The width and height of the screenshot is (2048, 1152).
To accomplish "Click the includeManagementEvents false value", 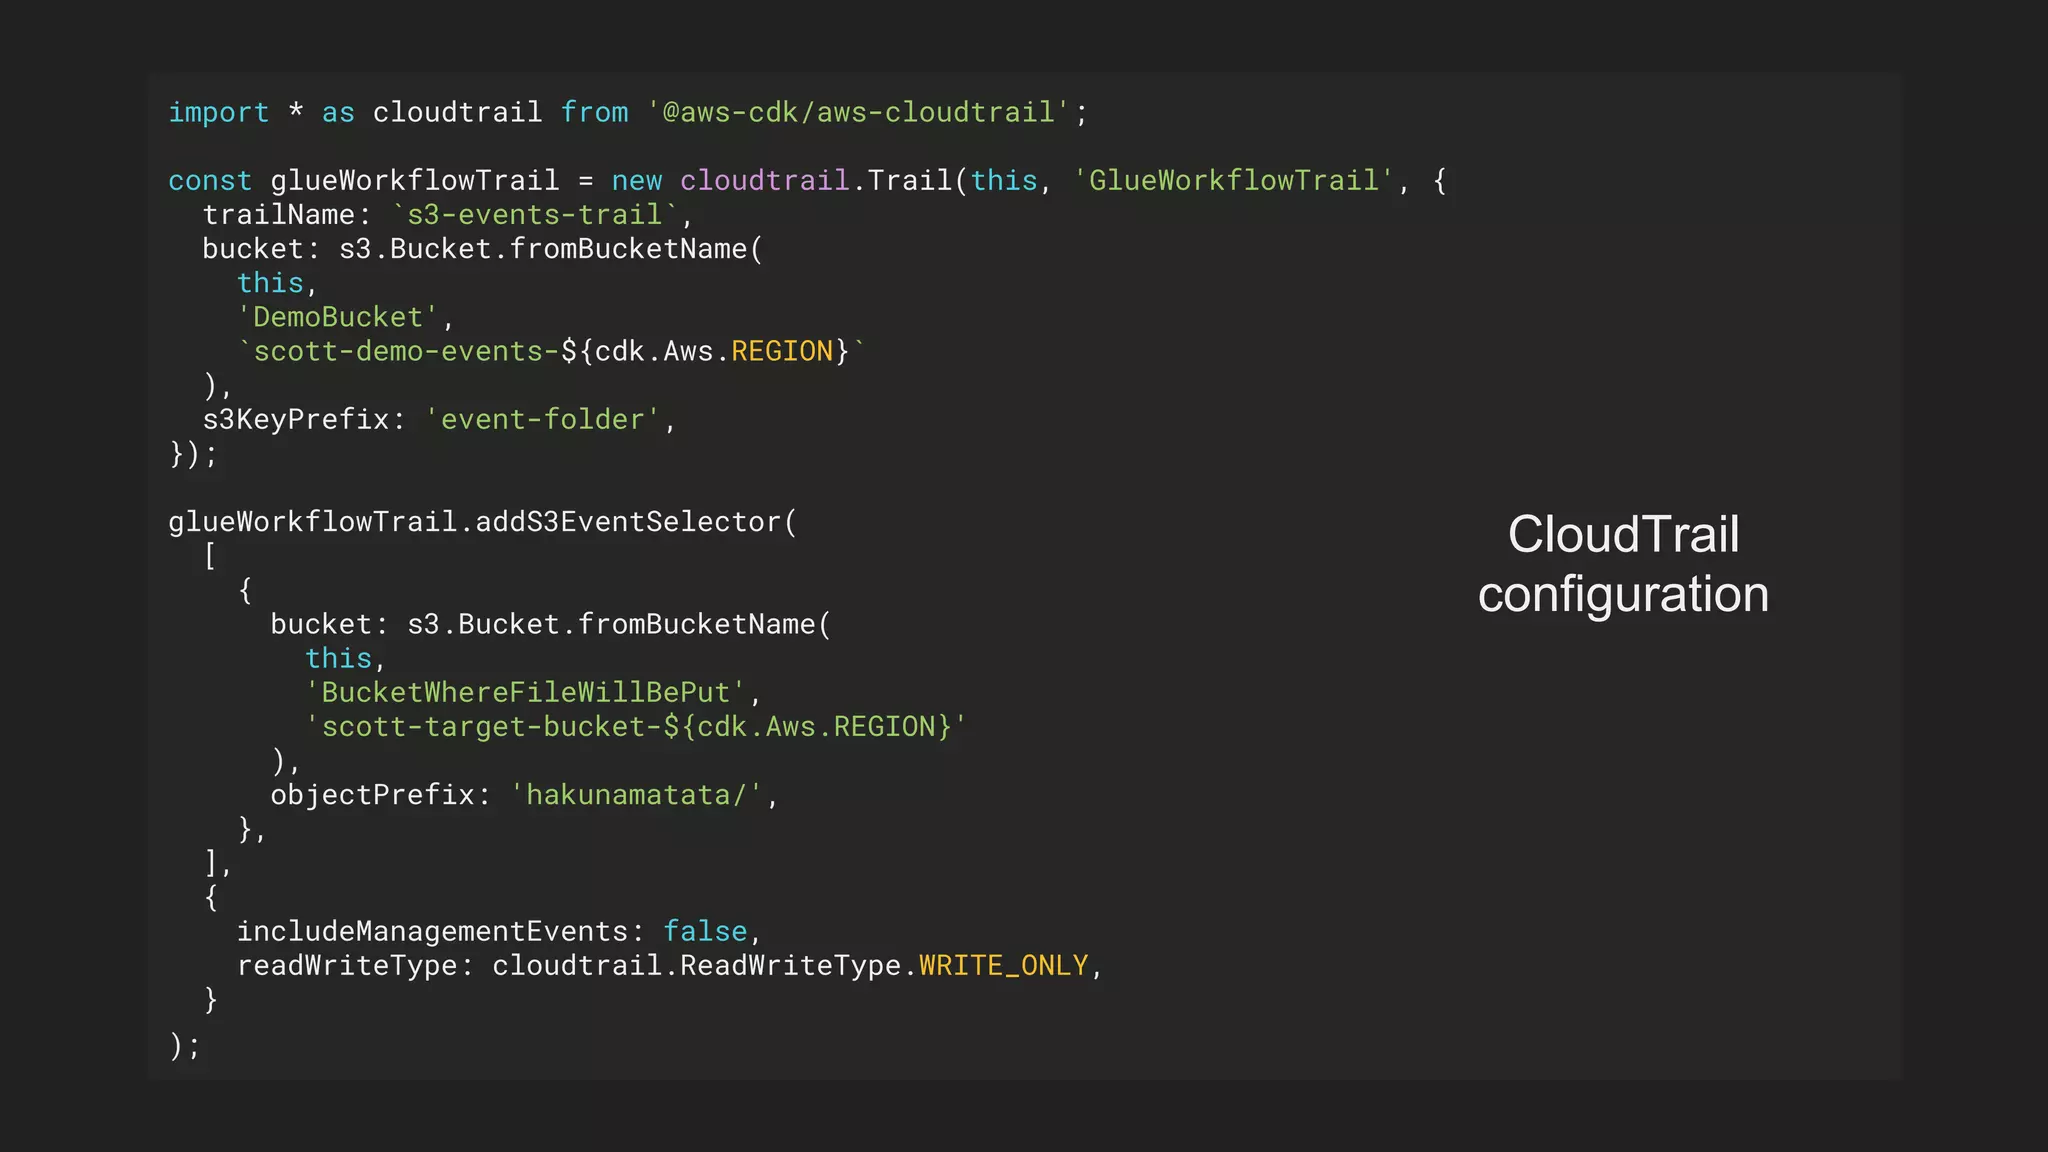I will (705, 931).
